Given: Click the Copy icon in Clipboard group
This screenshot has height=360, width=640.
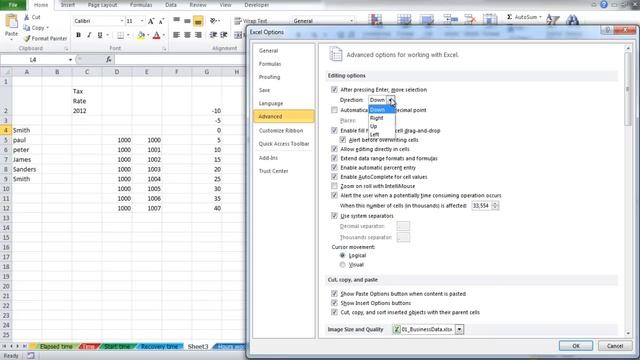Looking at the screenshot, I should click(x=27, y=28).
